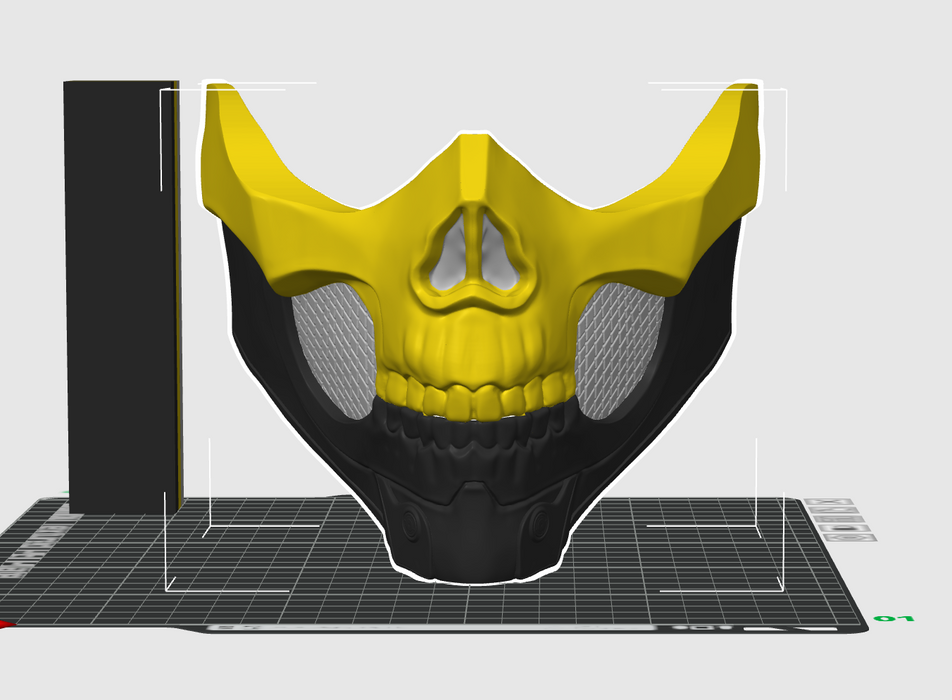Click the plate name label on the front edge

click(x=430, y=628)
